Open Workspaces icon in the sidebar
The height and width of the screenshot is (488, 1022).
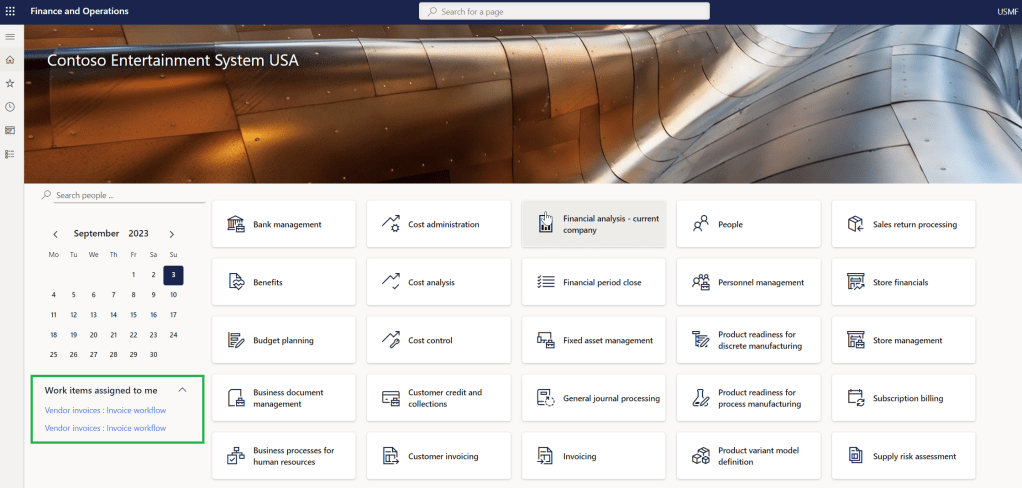tap(10, 130)
